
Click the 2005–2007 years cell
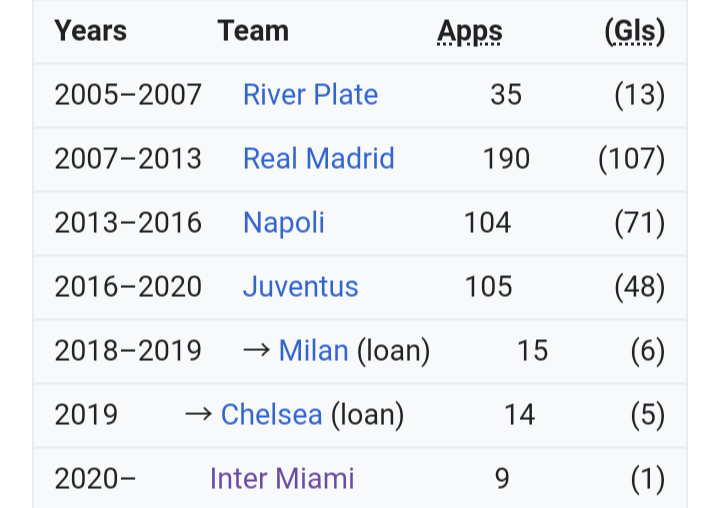click(128, 95)
